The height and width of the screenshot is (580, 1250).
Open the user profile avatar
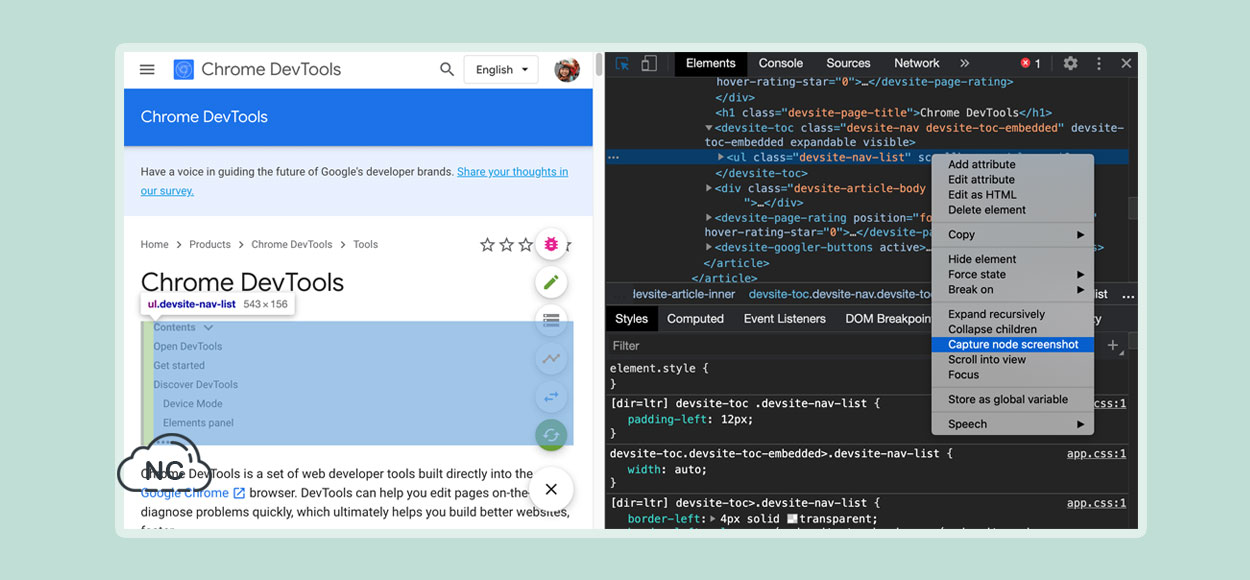pos(567,69)
